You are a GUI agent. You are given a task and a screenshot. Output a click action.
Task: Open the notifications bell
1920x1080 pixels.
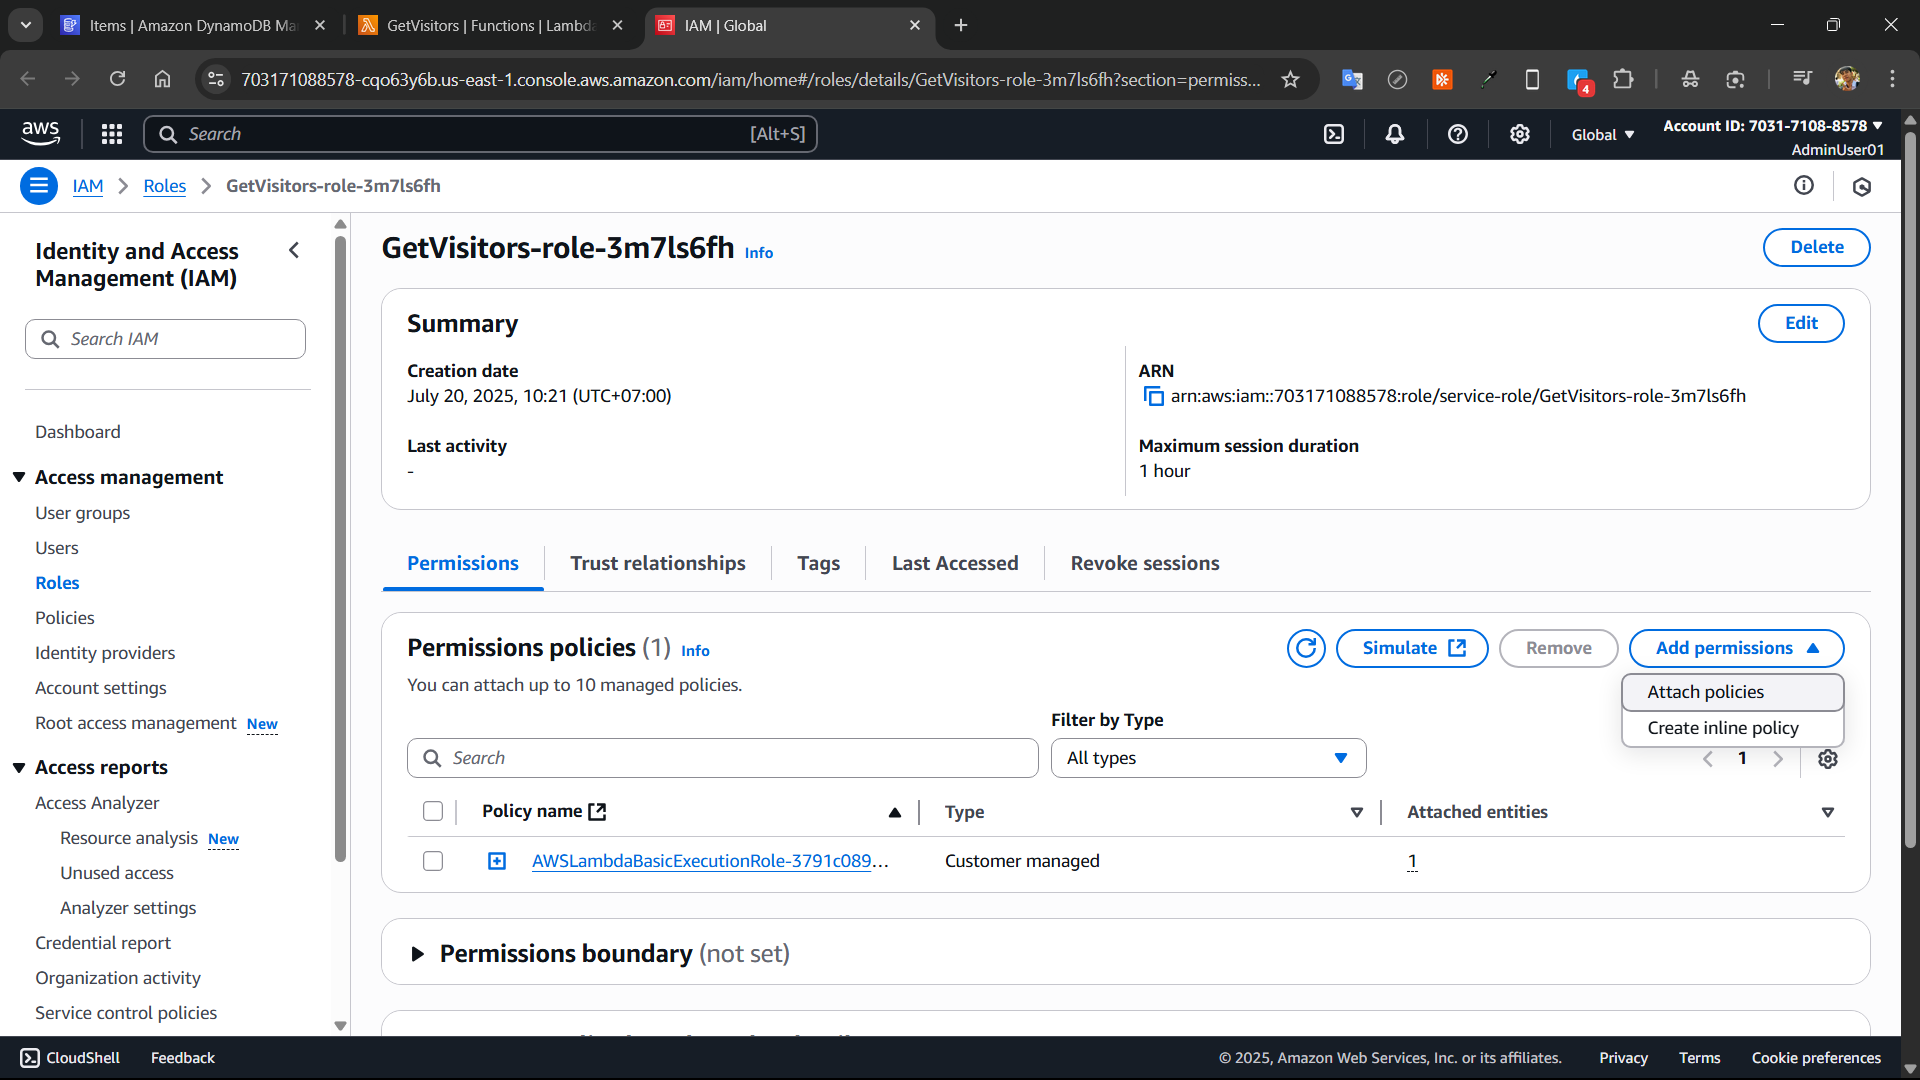[1395, 134]
